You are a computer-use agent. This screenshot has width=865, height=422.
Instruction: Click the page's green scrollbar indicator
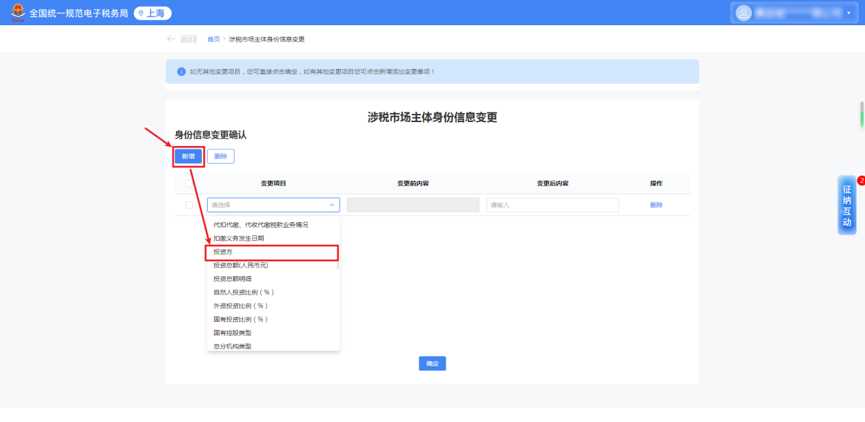click(x=862, y=114)
